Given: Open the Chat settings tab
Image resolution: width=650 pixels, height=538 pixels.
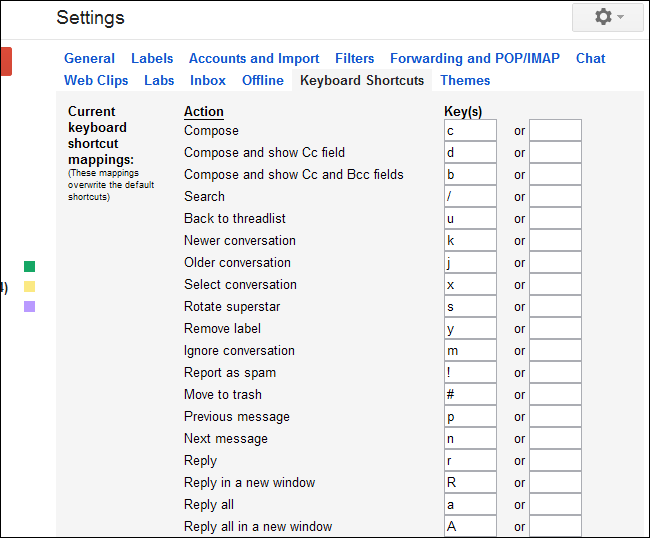Looking at the screenshot, I should (x=591, y=58).
